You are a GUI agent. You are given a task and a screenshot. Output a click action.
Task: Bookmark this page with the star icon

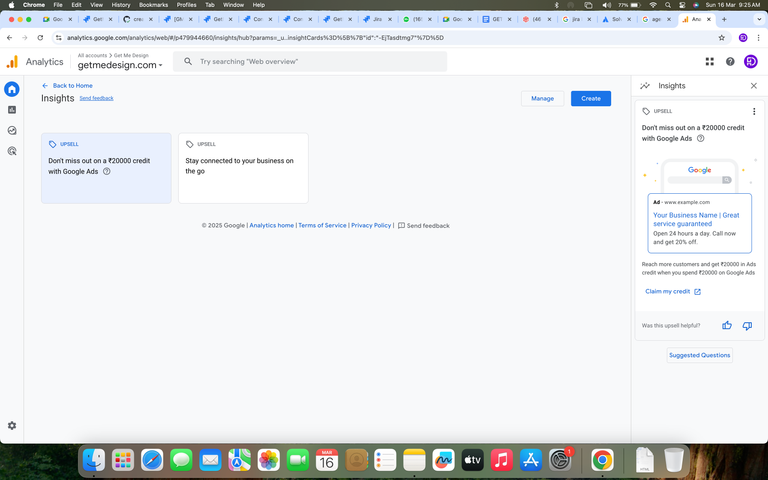tap(721, 38)
